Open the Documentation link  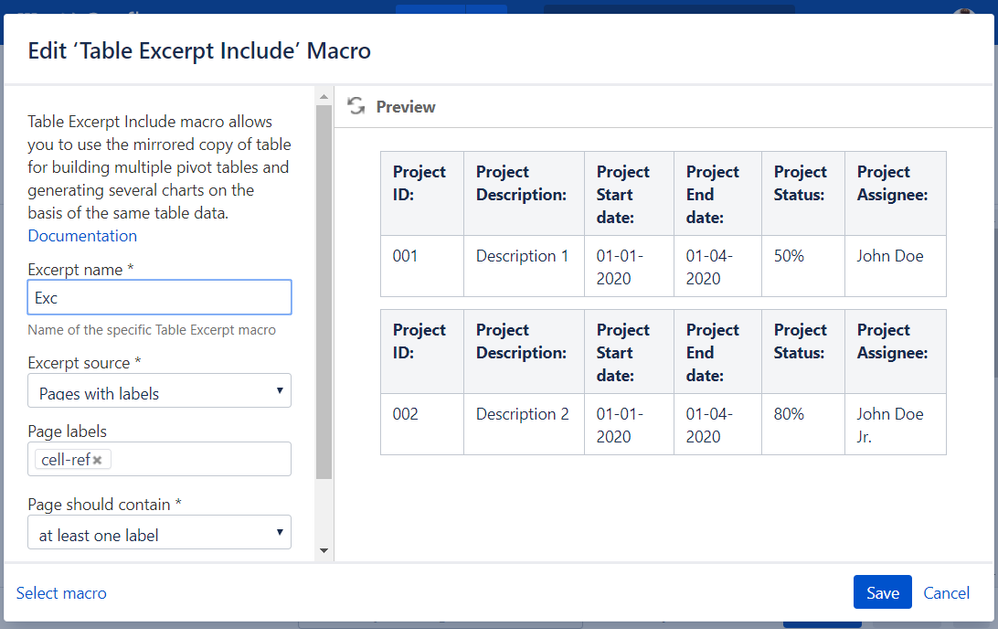[x=82, y=236]
